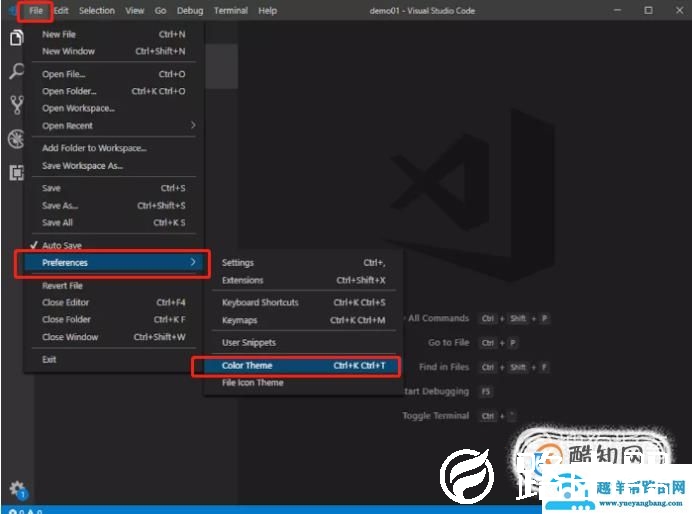Click errors and warnings status bar indicator
The image size is (692, 514).
(26, 512)
